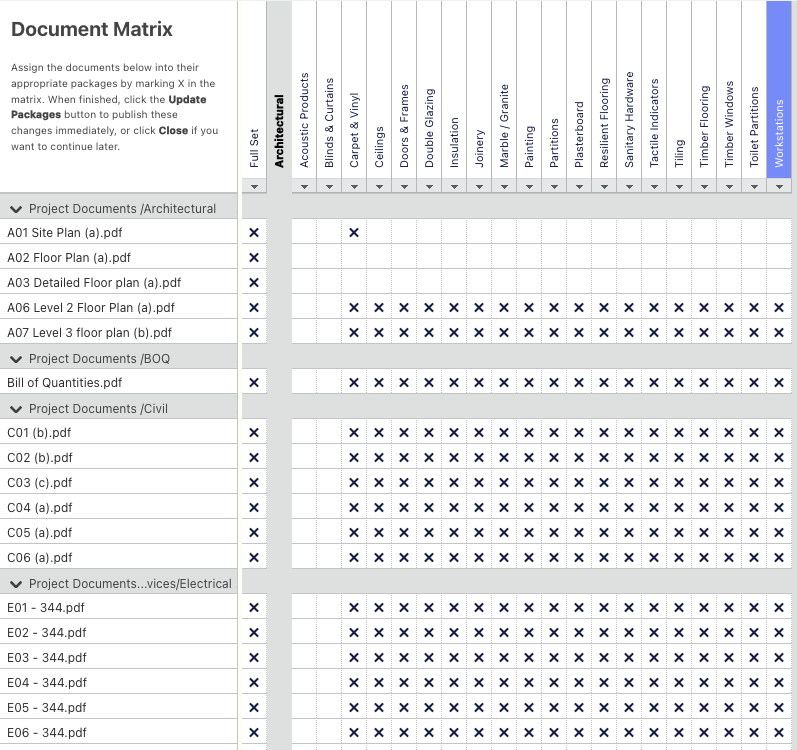The image size is (797, 750).
Task: Select the Resilient Flooring column header
Action: [604, 89]
